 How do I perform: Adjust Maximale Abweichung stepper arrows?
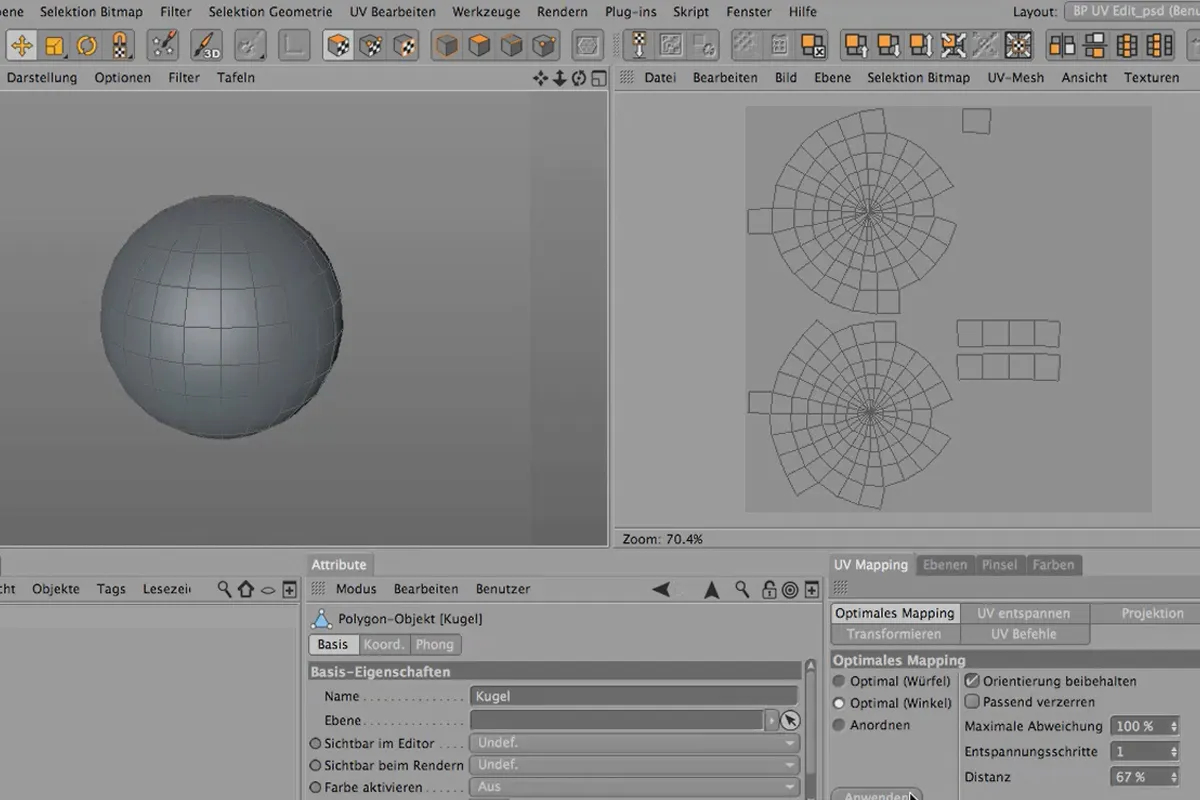(x=1173, y=726)
